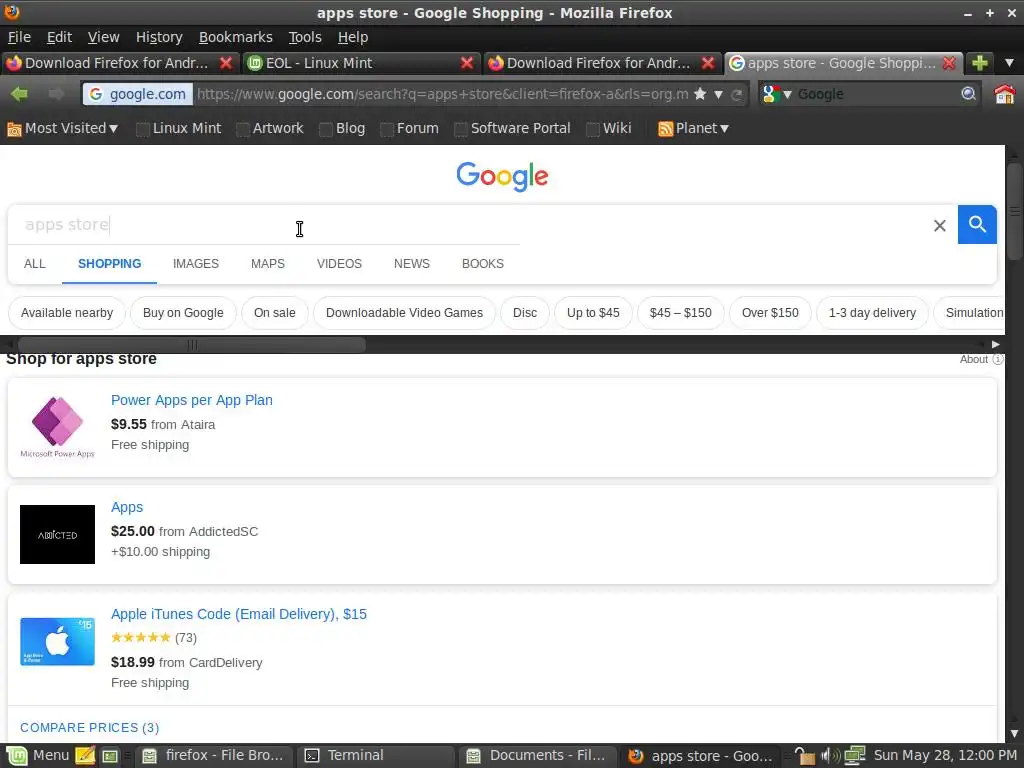Toggle the $45 – $150 price filter
The height and width of the screenshot is (768, 1024).
pyautogui.click(x=680, y=313)
